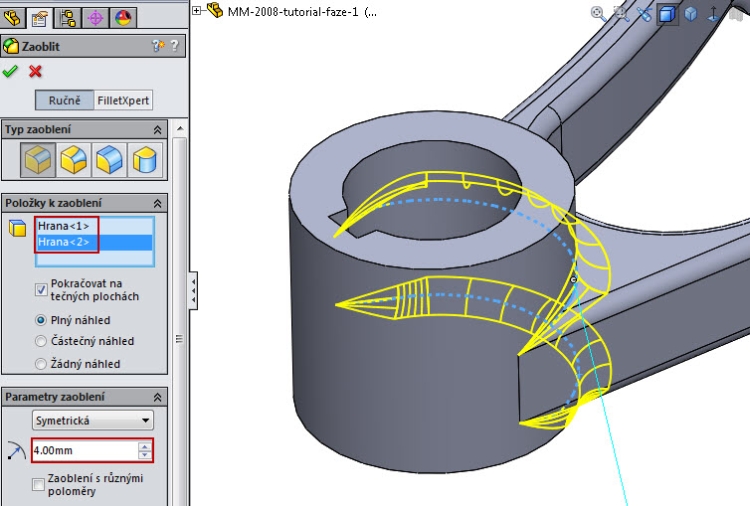Viewport: 750px width, 506px height.
Task: Select the Plný náhled radio button
Action: pos(41,320)
